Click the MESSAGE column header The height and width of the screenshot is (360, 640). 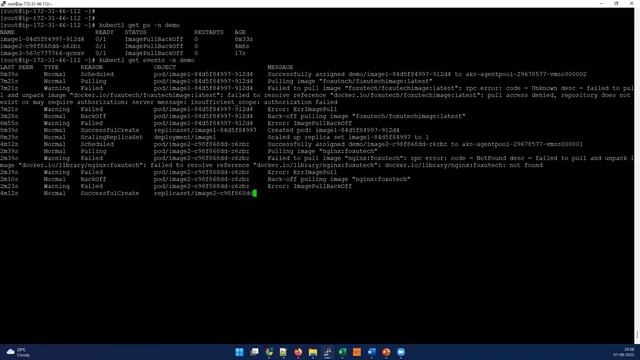pyautogui.click(x=280, y=67)
